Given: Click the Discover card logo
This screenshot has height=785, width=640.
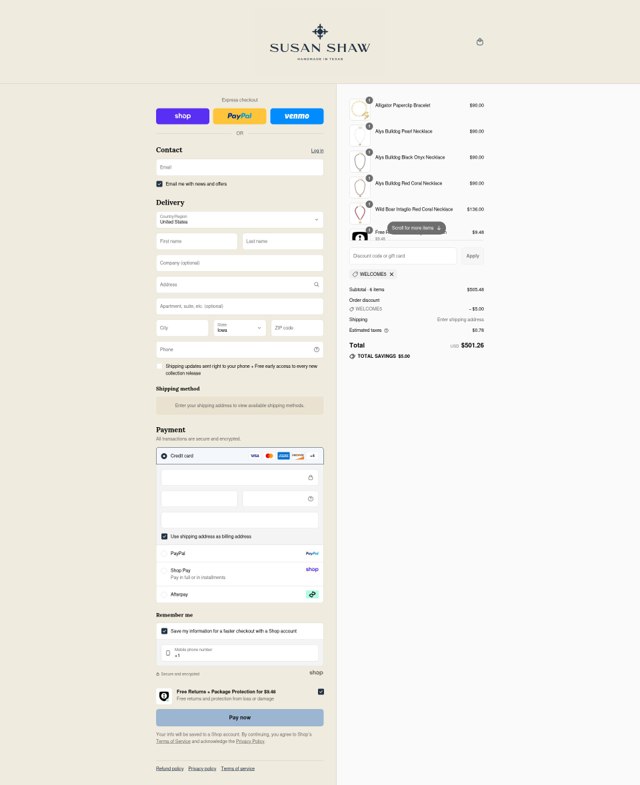Looking at the screenshot, I should [298, 456].
